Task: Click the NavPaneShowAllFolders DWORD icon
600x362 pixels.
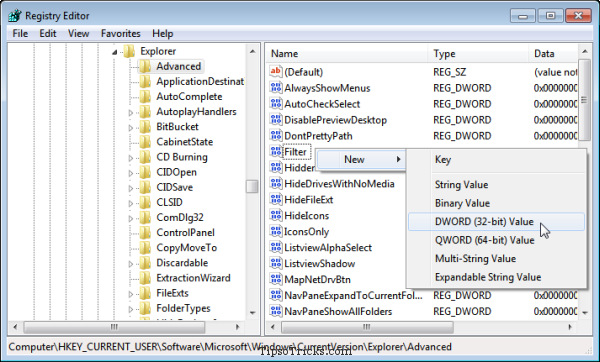Action: coord(276,311)
